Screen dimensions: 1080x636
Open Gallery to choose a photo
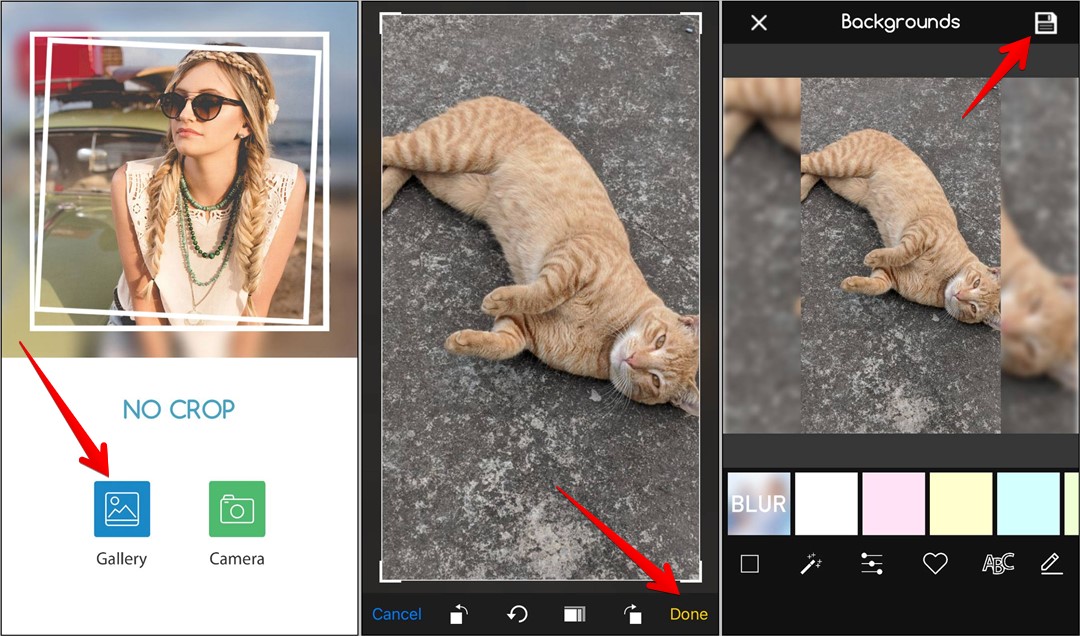(121, 509)
